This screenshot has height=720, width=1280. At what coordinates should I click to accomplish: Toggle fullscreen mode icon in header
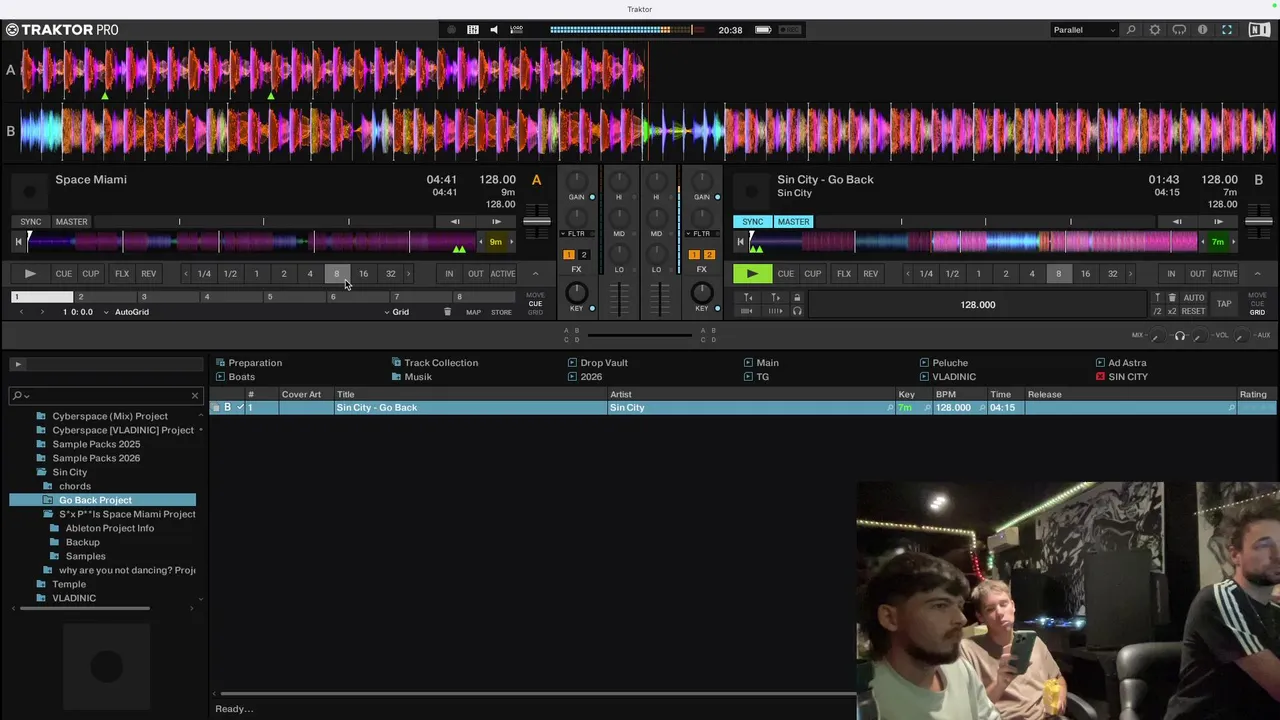(x=1227, y=30)
